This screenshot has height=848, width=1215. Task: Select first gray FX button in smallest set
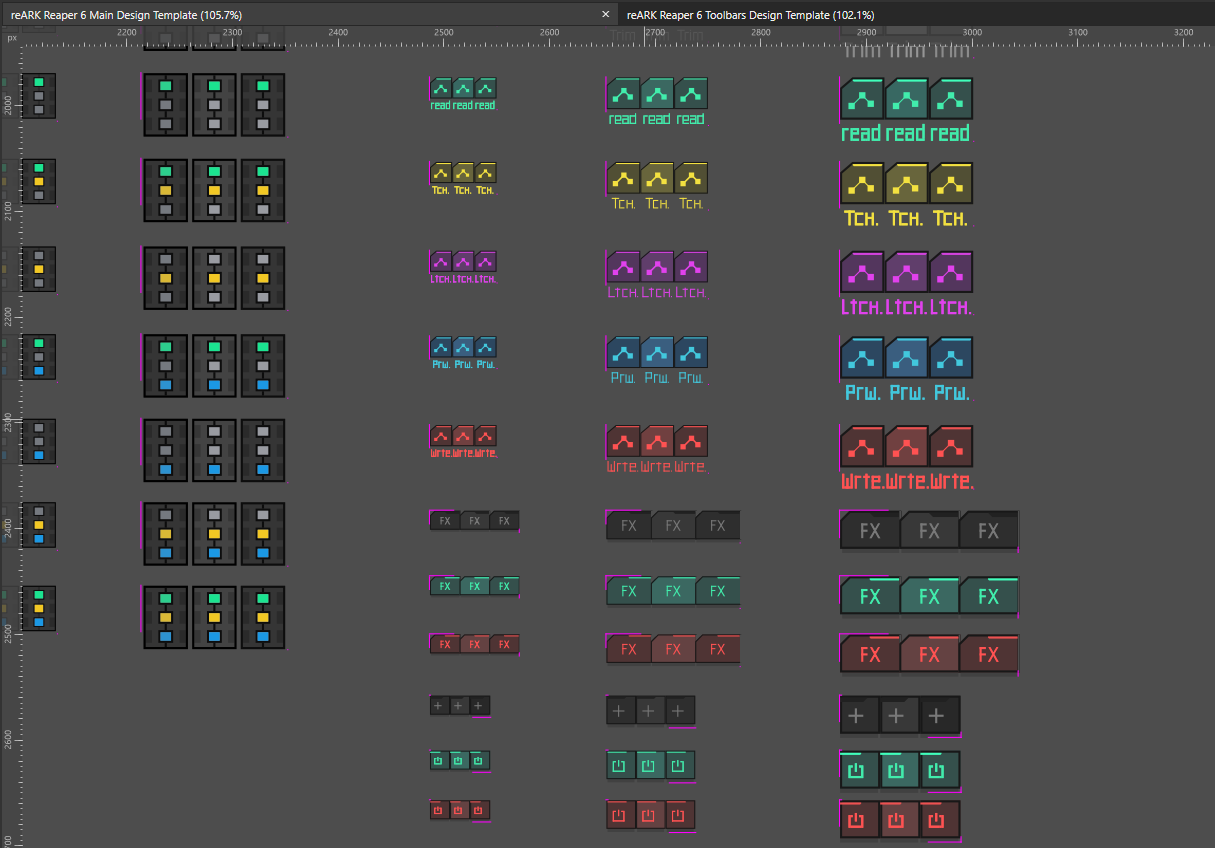[445, 520]
